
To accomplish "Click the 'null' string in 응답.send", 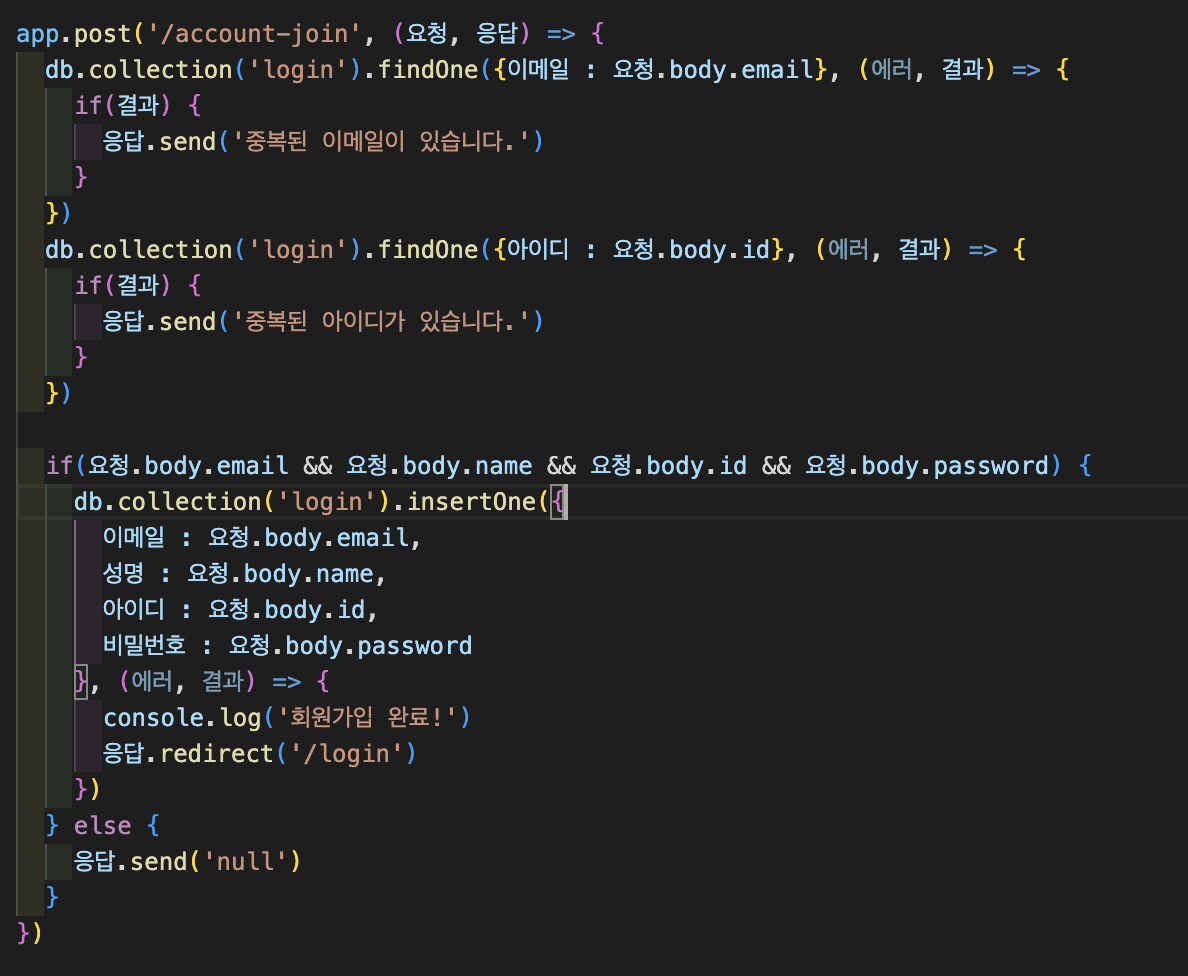I will pyautogui.click(x=245, y=862).
